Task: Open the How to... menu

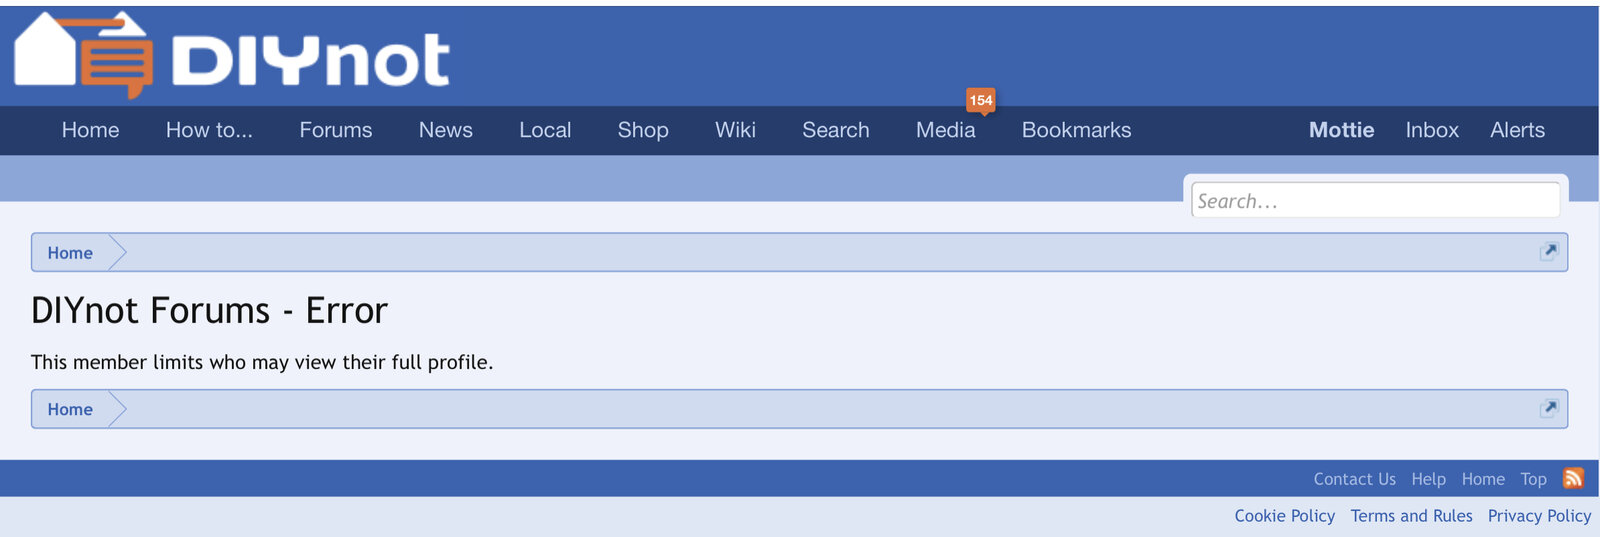Action: (209, 130)
